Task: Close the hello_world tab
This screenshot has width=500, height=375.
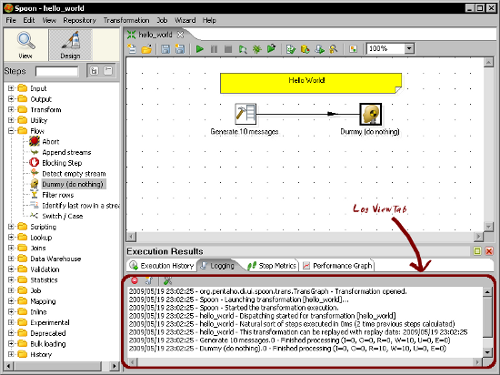Action: pyautogui.click(x=180, y=34)
